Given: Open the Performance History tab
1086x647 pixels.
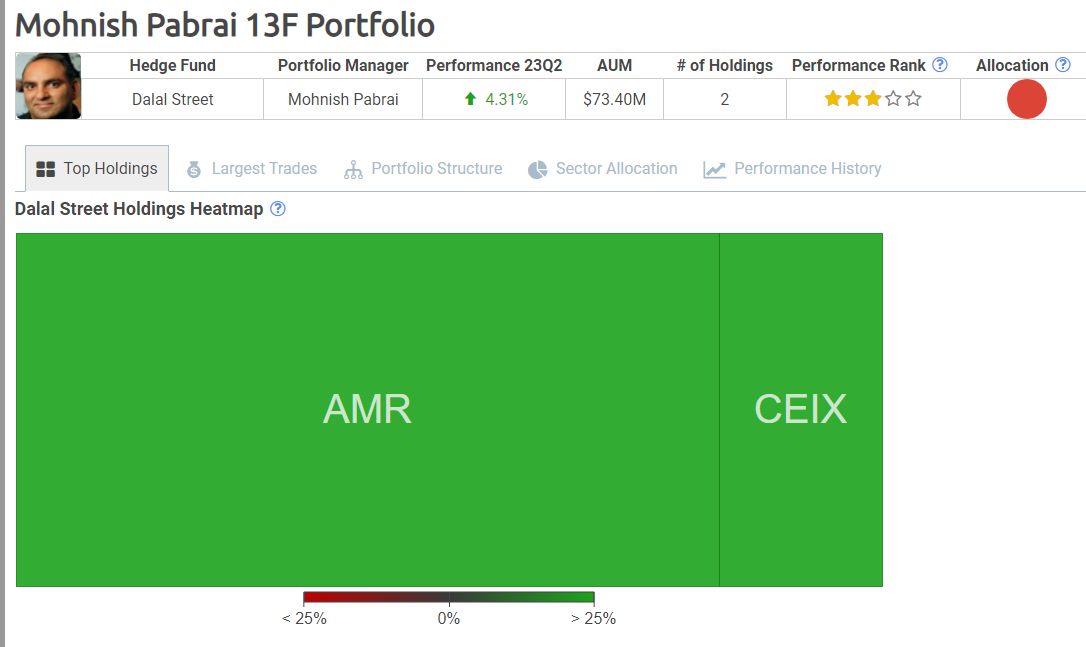Looking at the screenshot, I should 792,168.
